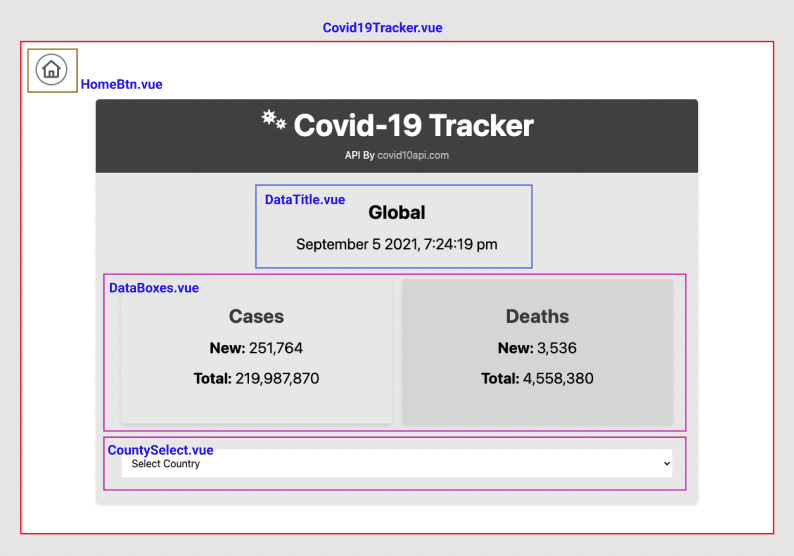Click new deaths value 3,536
Image resolution: width=794 pixels, height=556 pixels.
click(557, 348)
